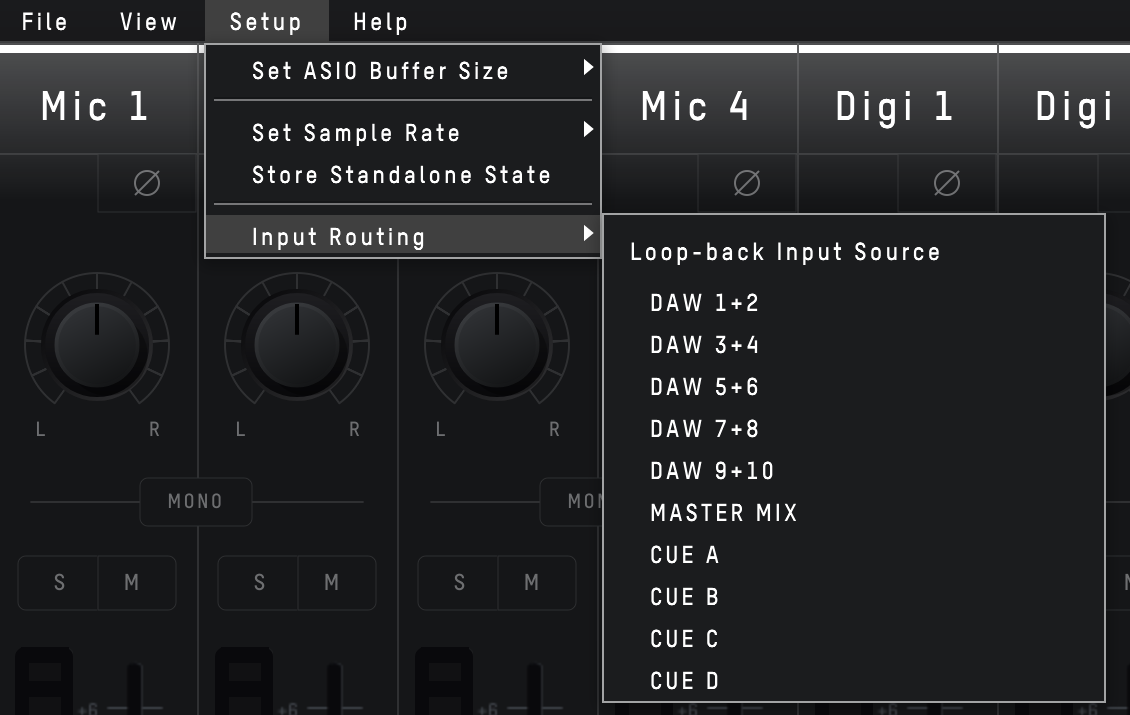This screenshot has width=1130, height=715.
Task: Mute the Mic 3 channel strip
Action: point(537,582)
